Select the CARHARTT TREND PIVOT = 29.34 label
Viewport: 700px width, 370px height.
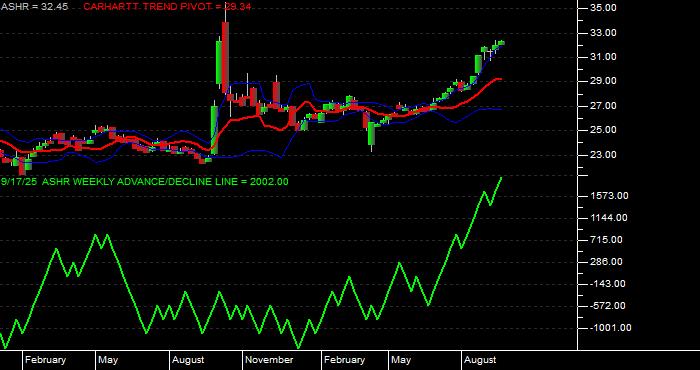[x=167, y=7]
